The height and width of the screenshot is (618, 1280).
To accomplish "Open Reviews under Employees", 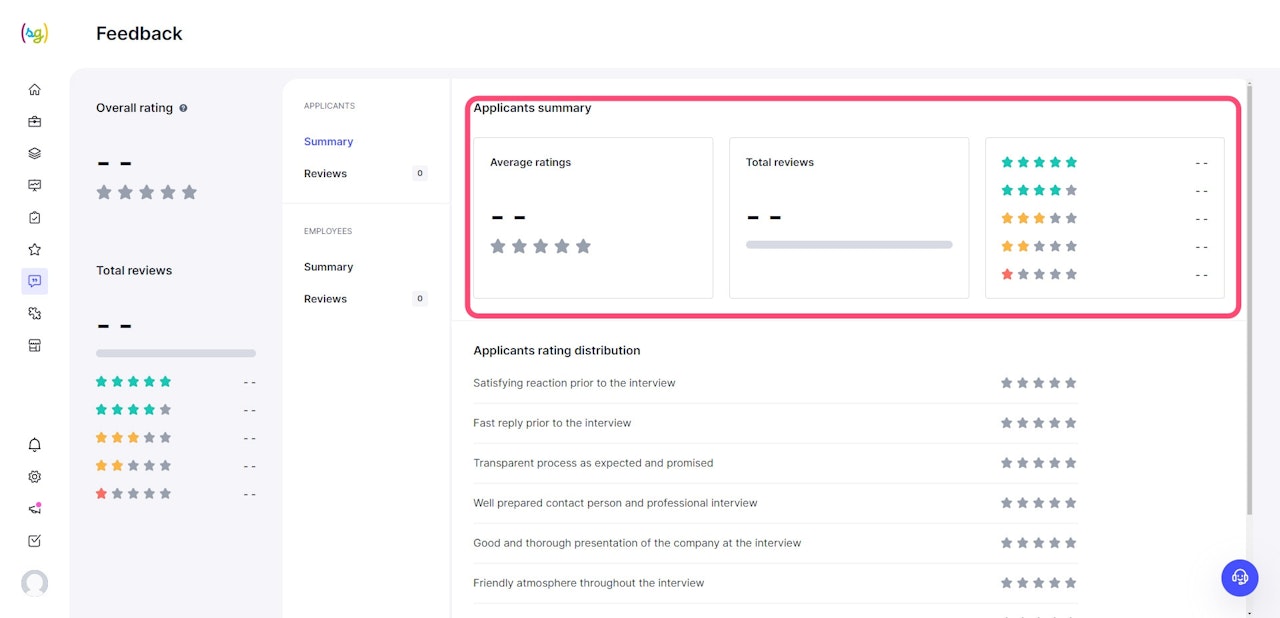I will [x=326, y=299].
